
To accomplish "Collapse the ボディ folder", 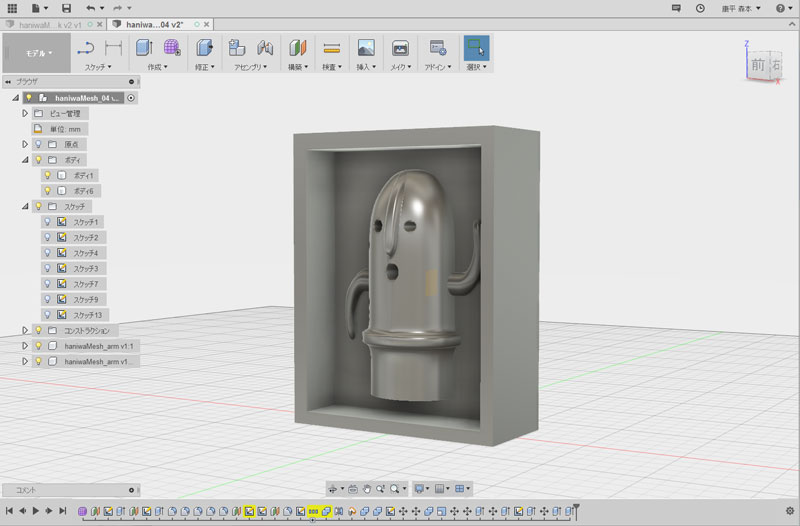I will point(24,160).
